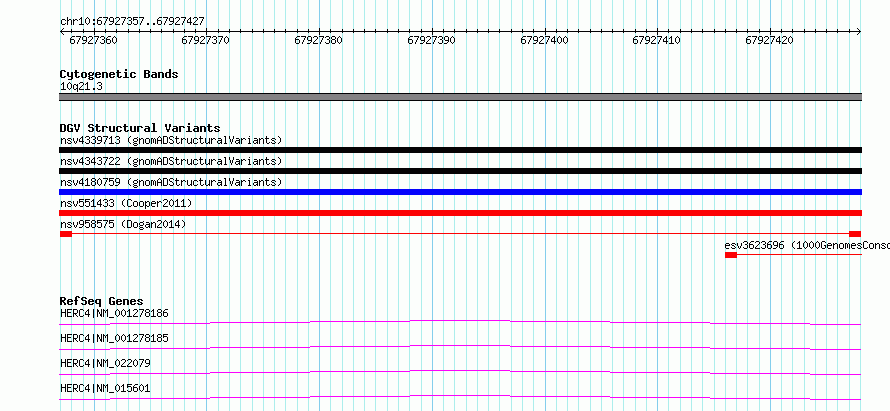This screenshot has height=411, width=890.
Task: Click the blue bar for nsv4180759
Action: 460,192
